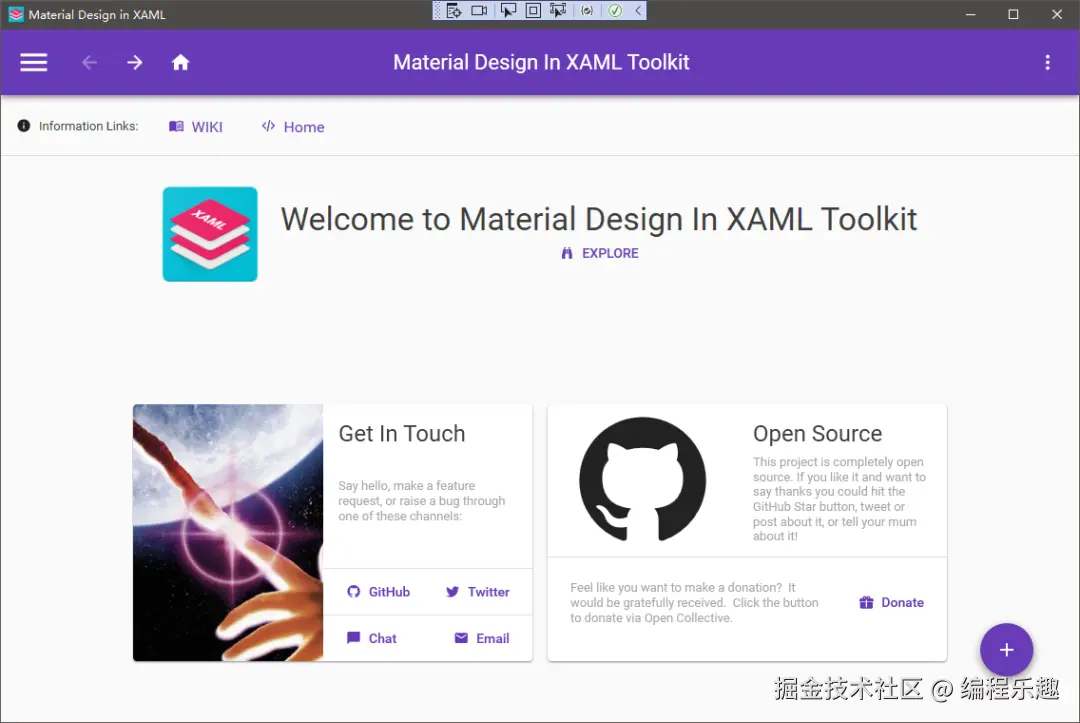Go forward with the right arrow
1080x723 pixels.
pos(135,63)
